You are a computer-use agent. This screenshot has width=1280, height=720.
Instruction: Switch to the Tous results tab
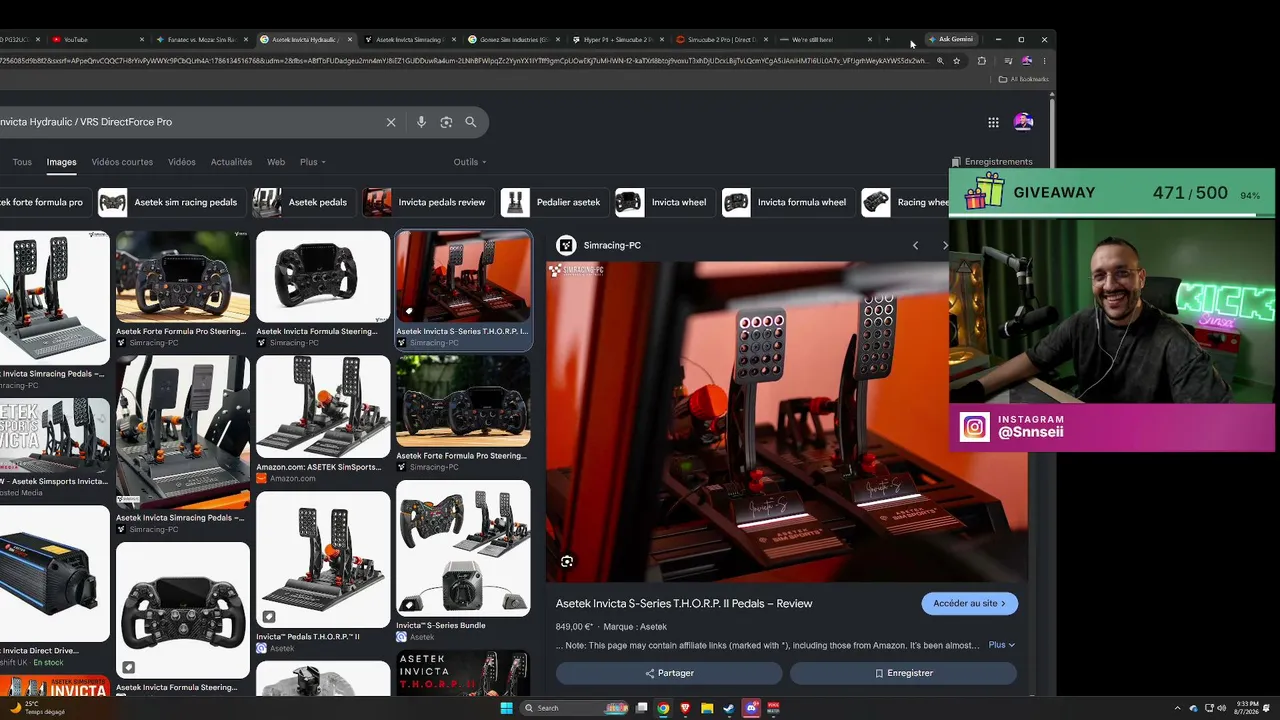[22, 162]
